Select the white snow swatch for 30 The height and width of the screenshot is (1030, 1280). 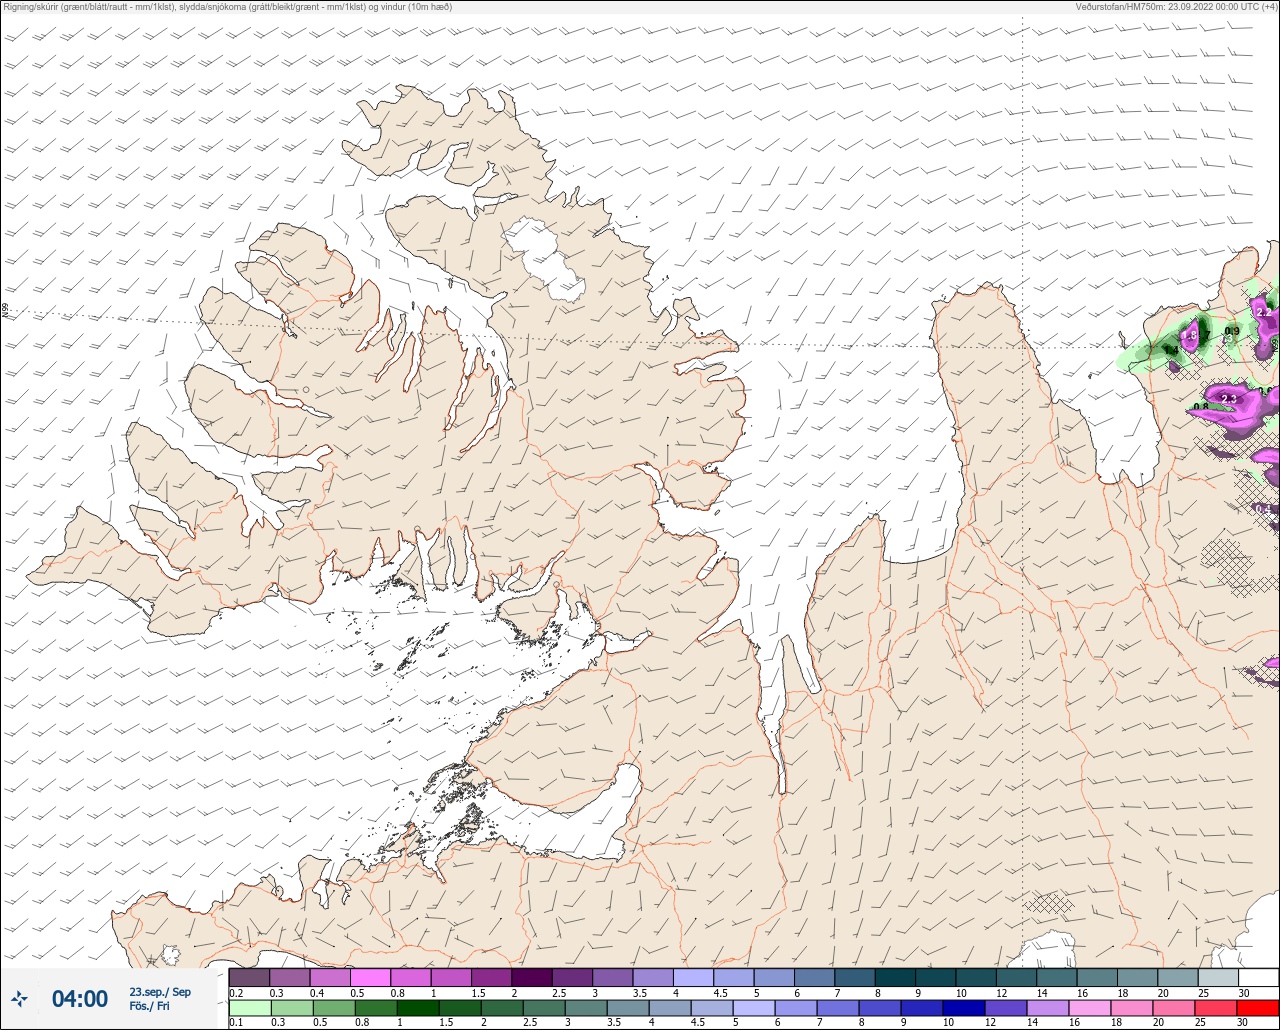pyautogui.click(x=1259, y=977)
